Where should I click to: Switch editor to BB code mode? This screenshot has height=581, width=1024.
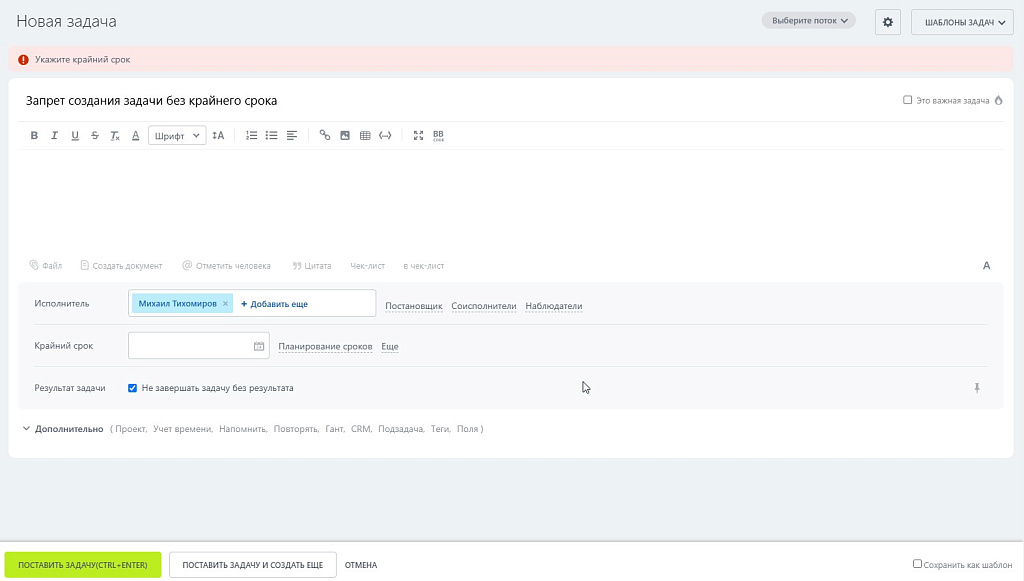coord(437,135)
